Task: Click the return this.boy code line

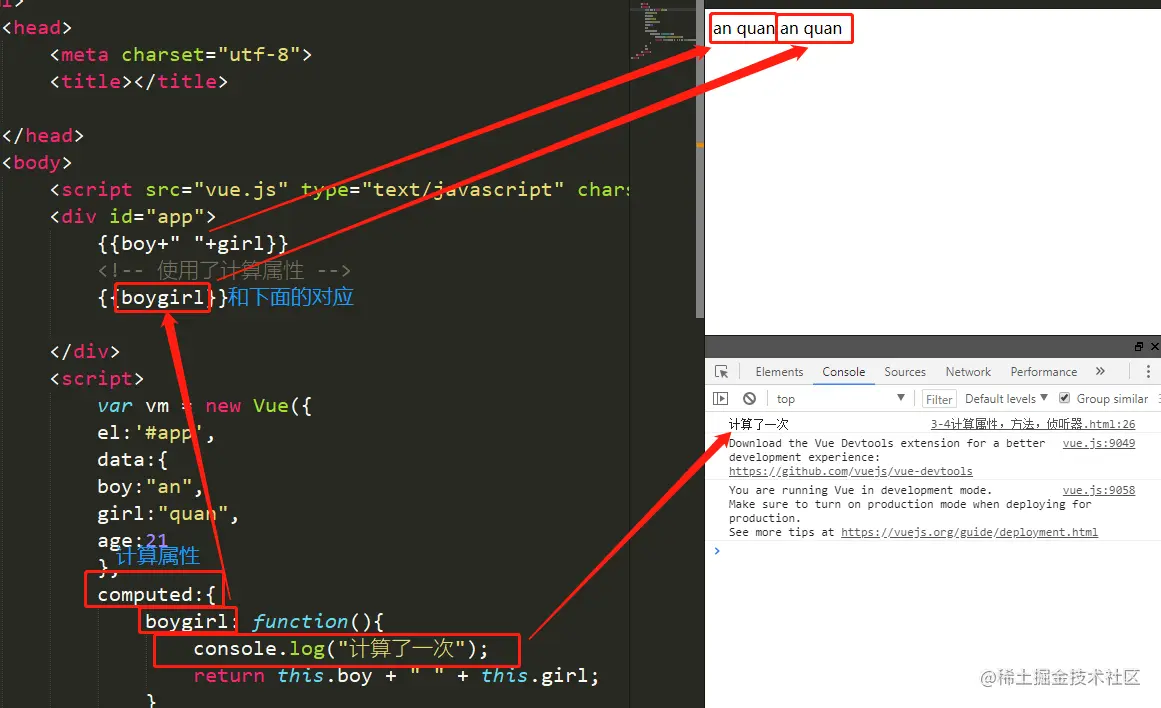Action: coord(396,675)
